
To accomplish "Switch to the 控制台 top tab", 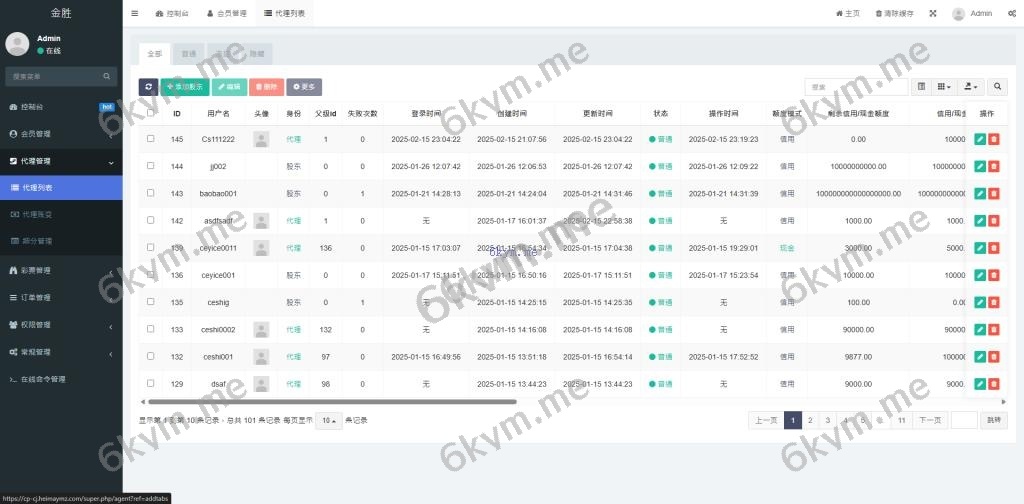I will pos(172,13).
